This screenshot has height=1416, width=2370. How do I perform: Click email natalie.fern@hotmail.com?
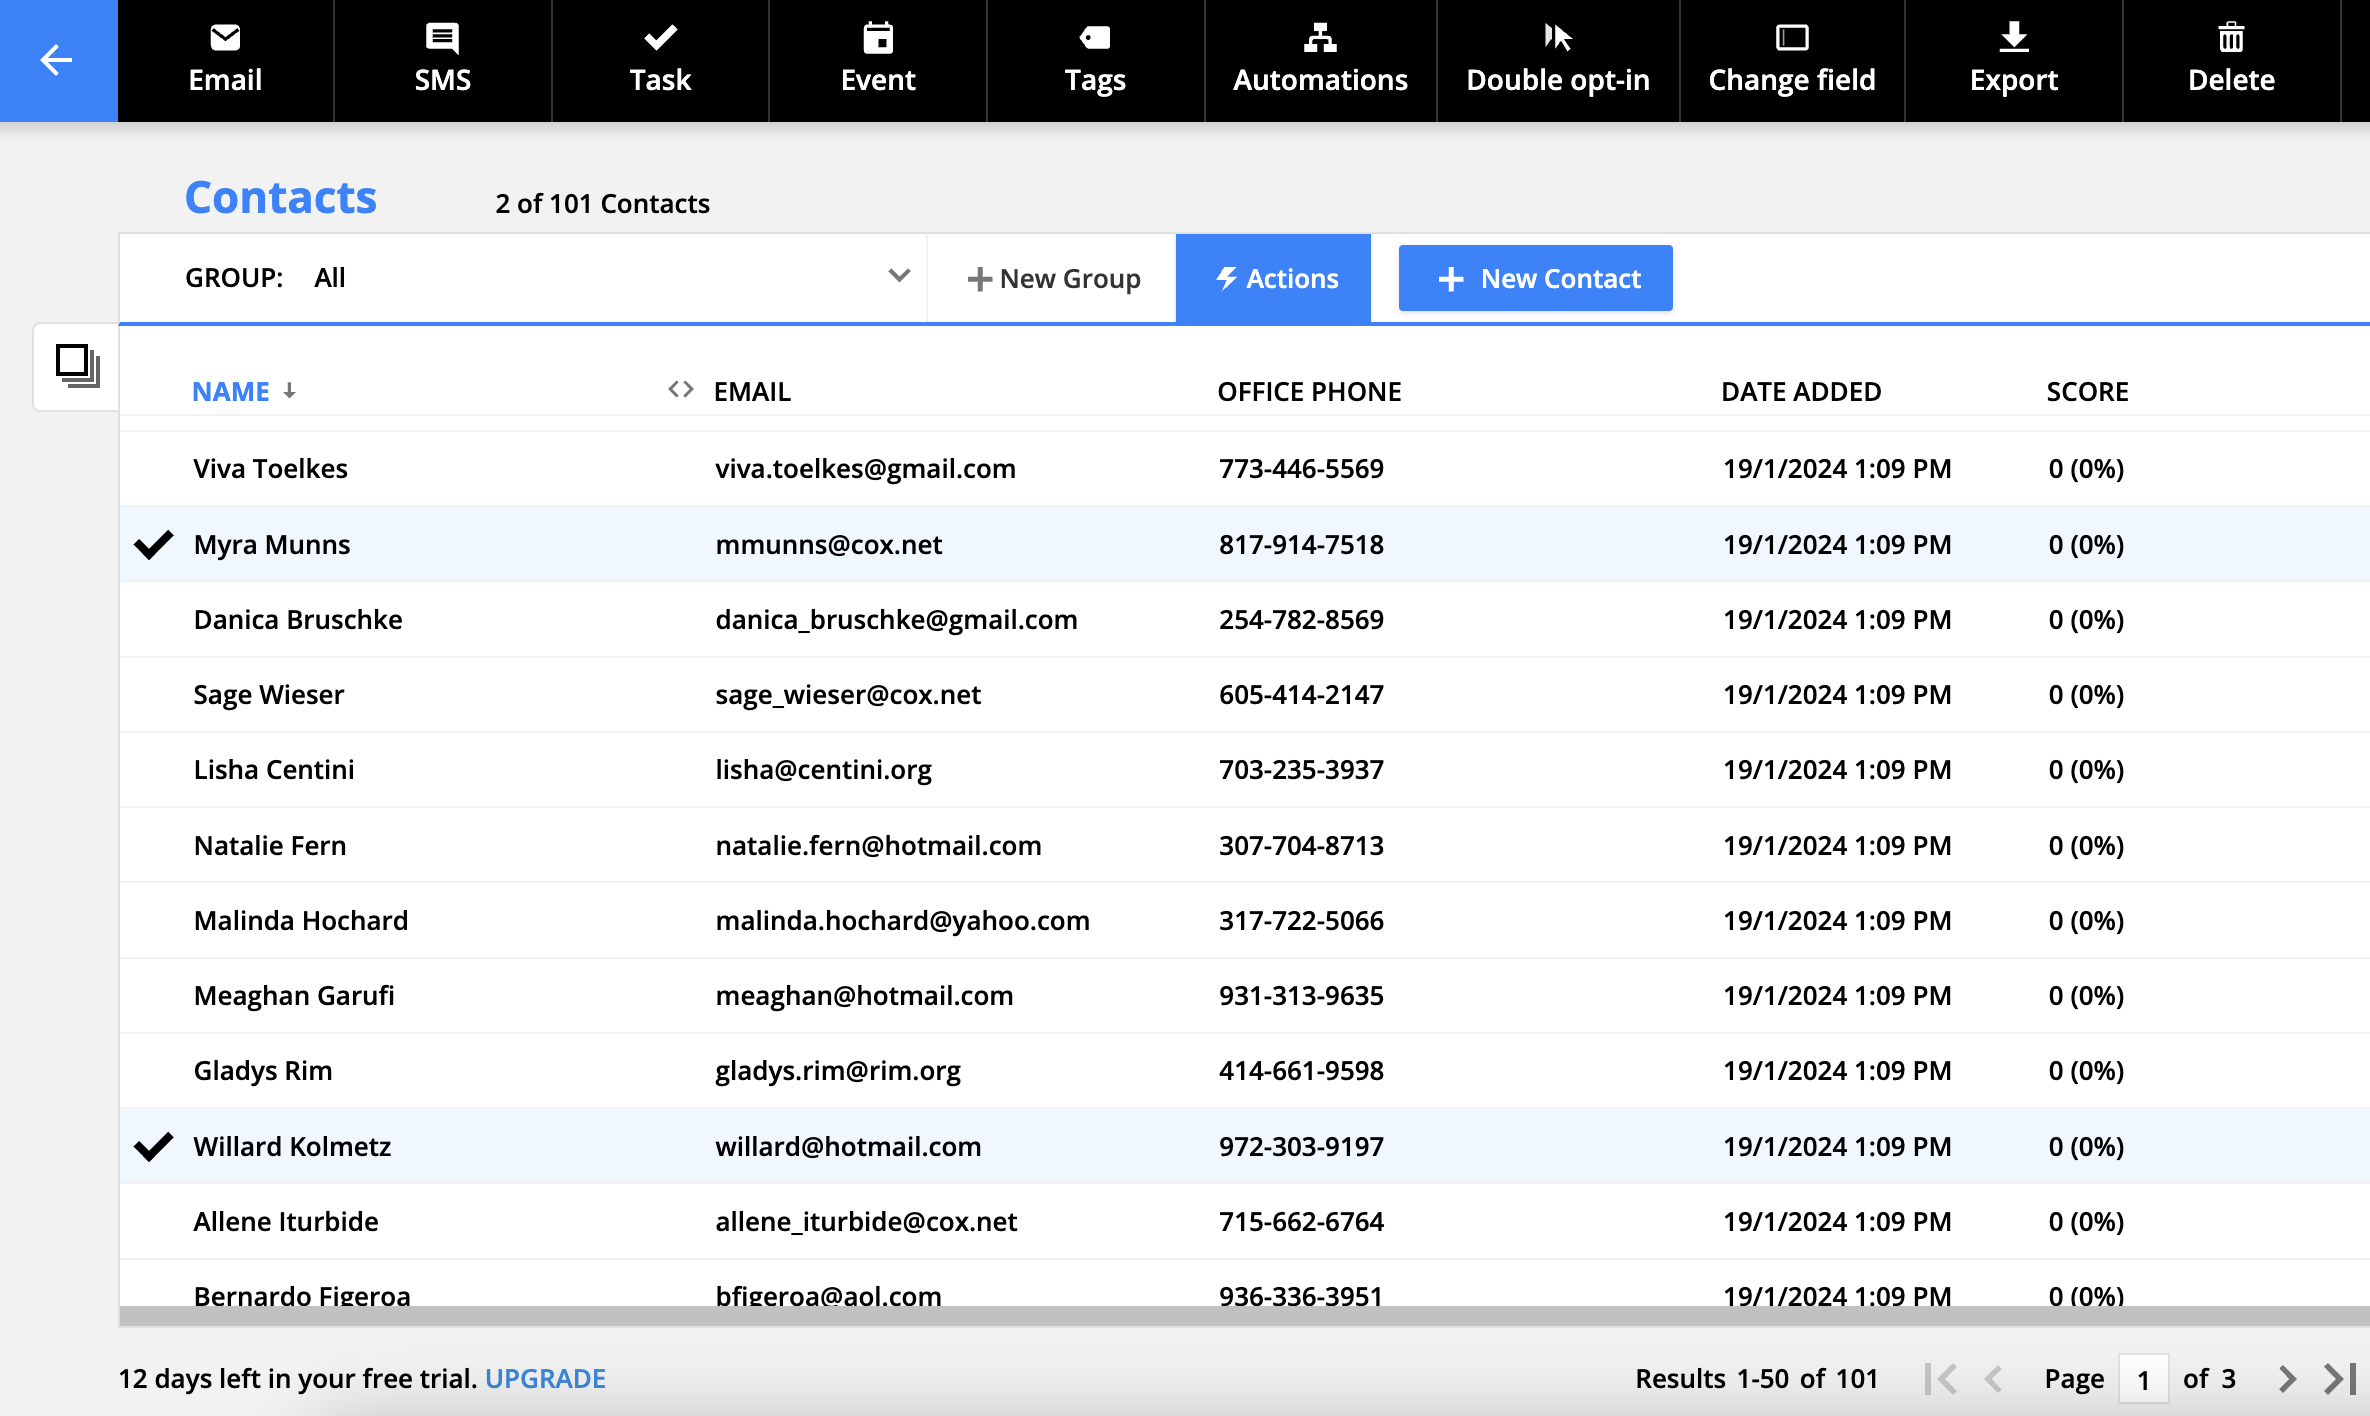coord(878,845)
